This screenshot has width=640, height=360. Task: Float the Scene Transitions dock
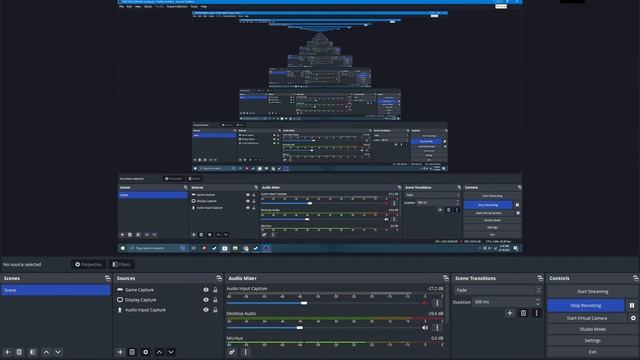[x=540, y=278]
